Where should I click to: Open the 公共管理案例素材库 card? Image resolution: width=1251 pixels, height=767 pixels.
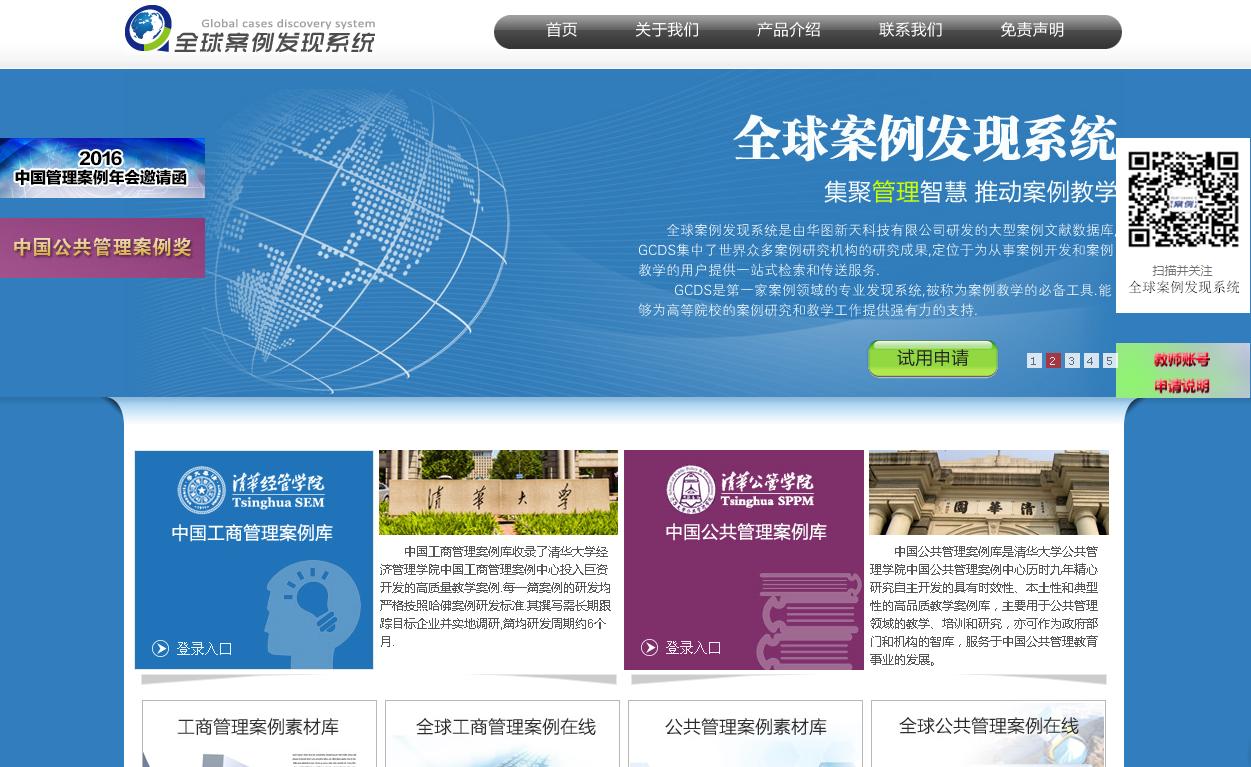pyautogui.click(x=745, y=734)
